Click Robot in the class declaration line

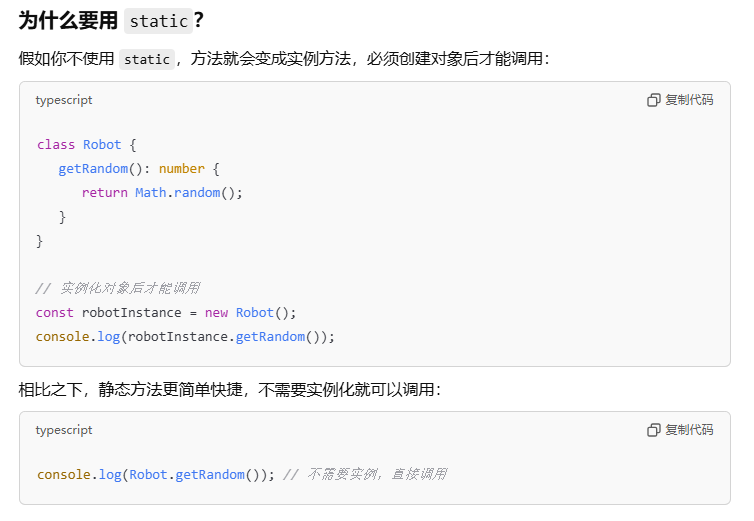(102, 145)
